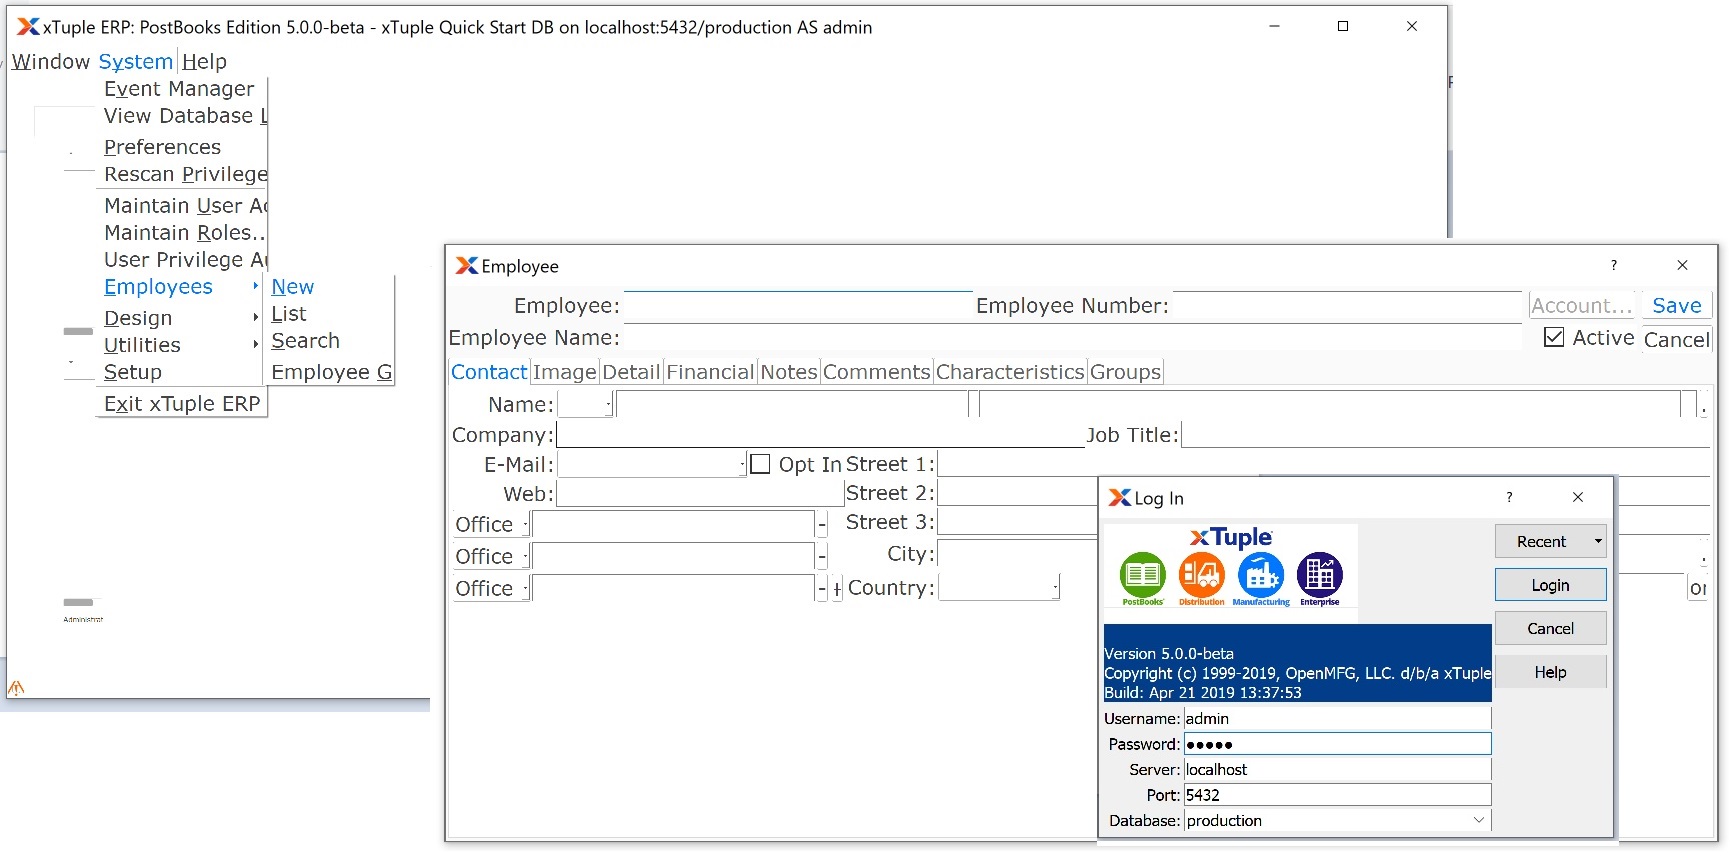Switch to the Characteristics tab

point(1010,372)
